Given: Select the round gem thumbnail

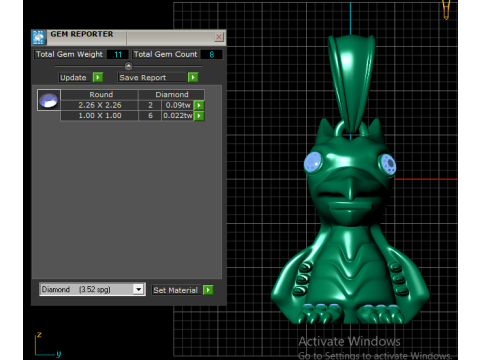Looking at the screenshot, I should (49, 100).
